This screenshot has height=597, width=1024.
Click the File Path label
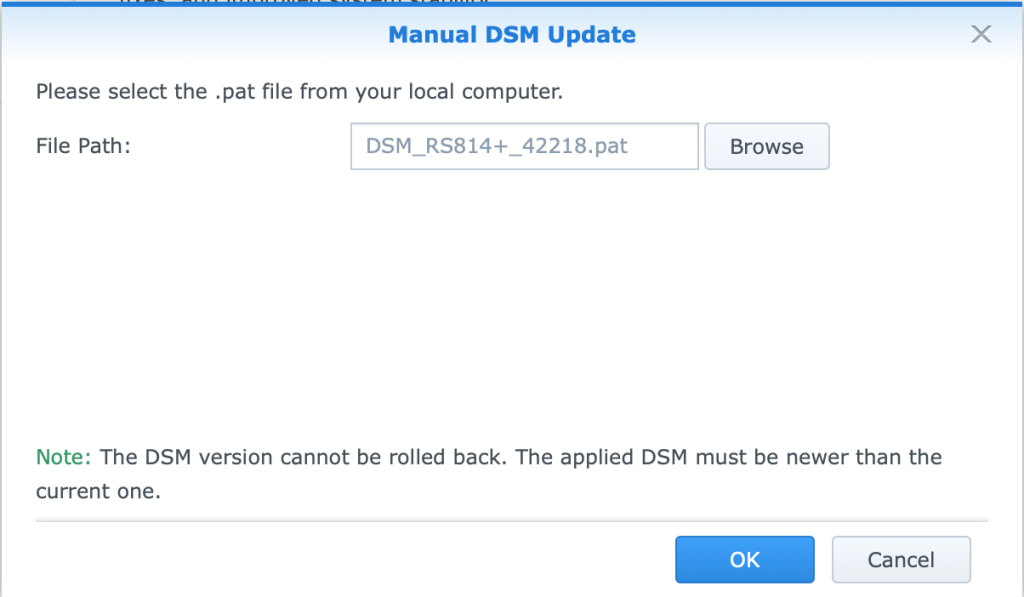point(83,146)
